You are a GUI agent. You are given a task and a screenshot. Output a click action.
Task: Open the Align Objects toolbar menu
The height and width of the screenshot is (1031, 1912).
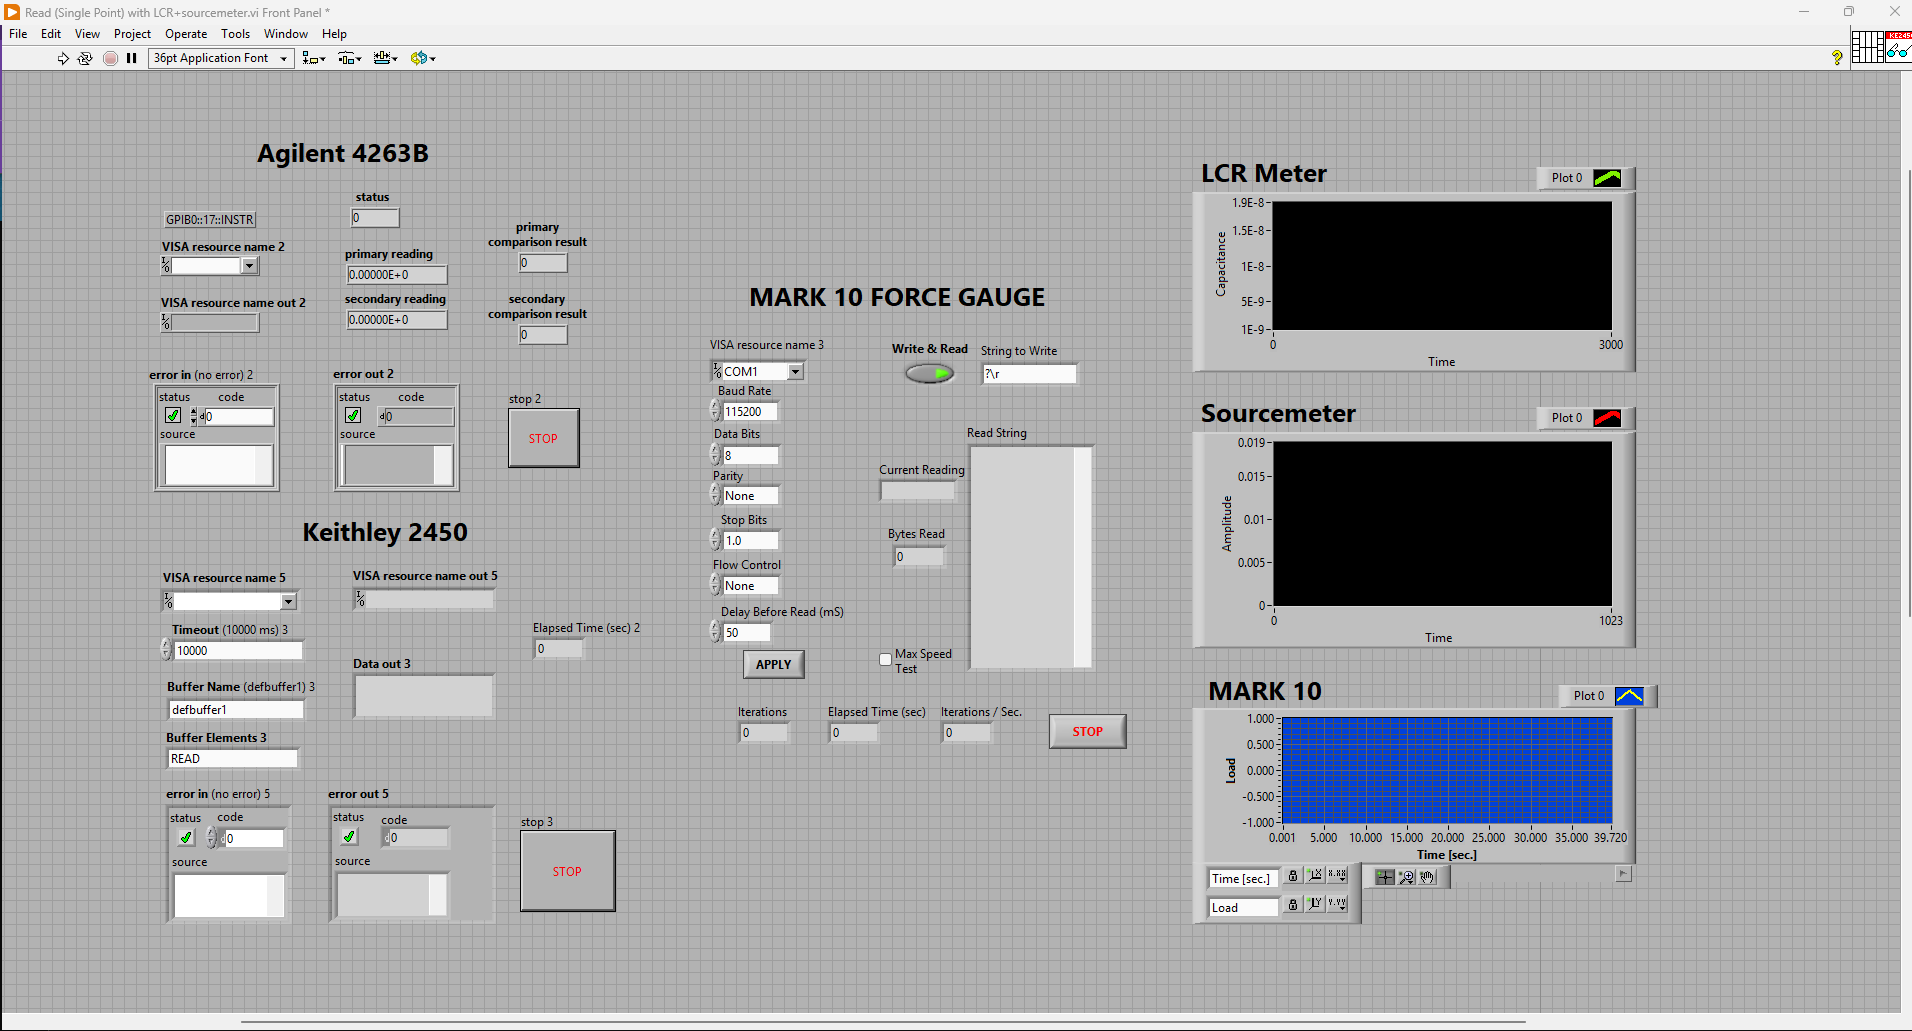pos(314,58)
